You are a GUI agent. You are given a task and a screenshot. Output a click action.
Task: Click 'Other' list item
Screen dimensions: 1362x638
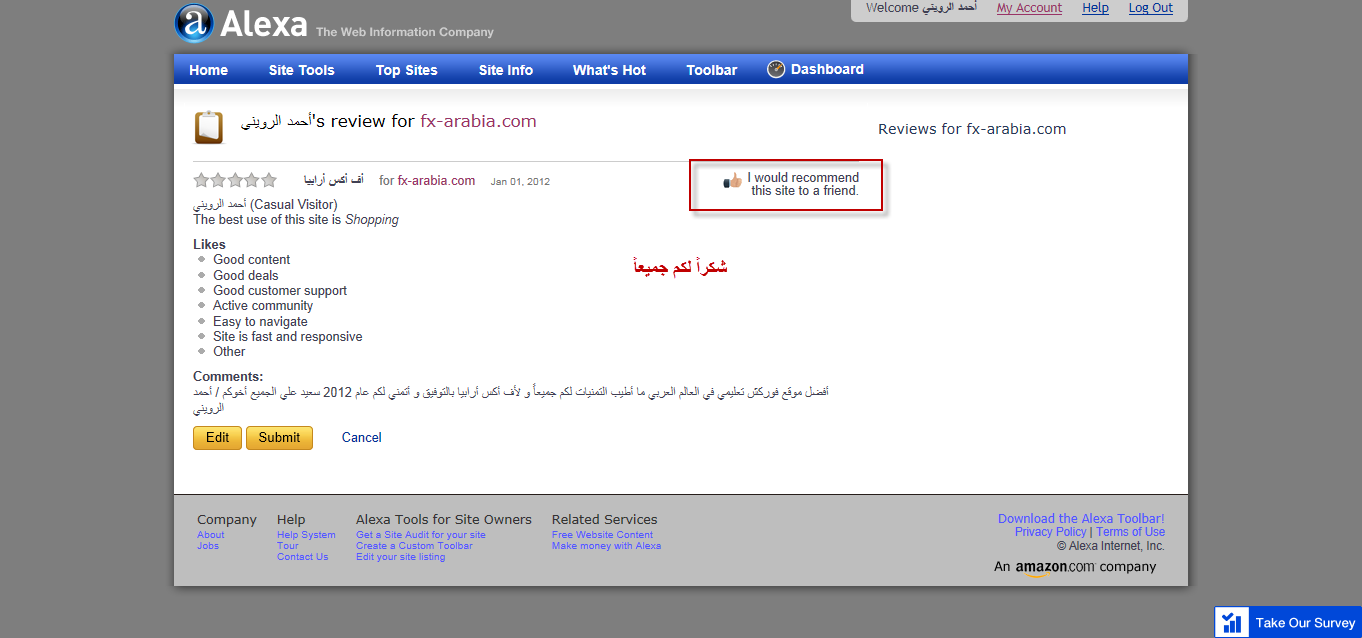pyautogui.click(x=229, y=352)
